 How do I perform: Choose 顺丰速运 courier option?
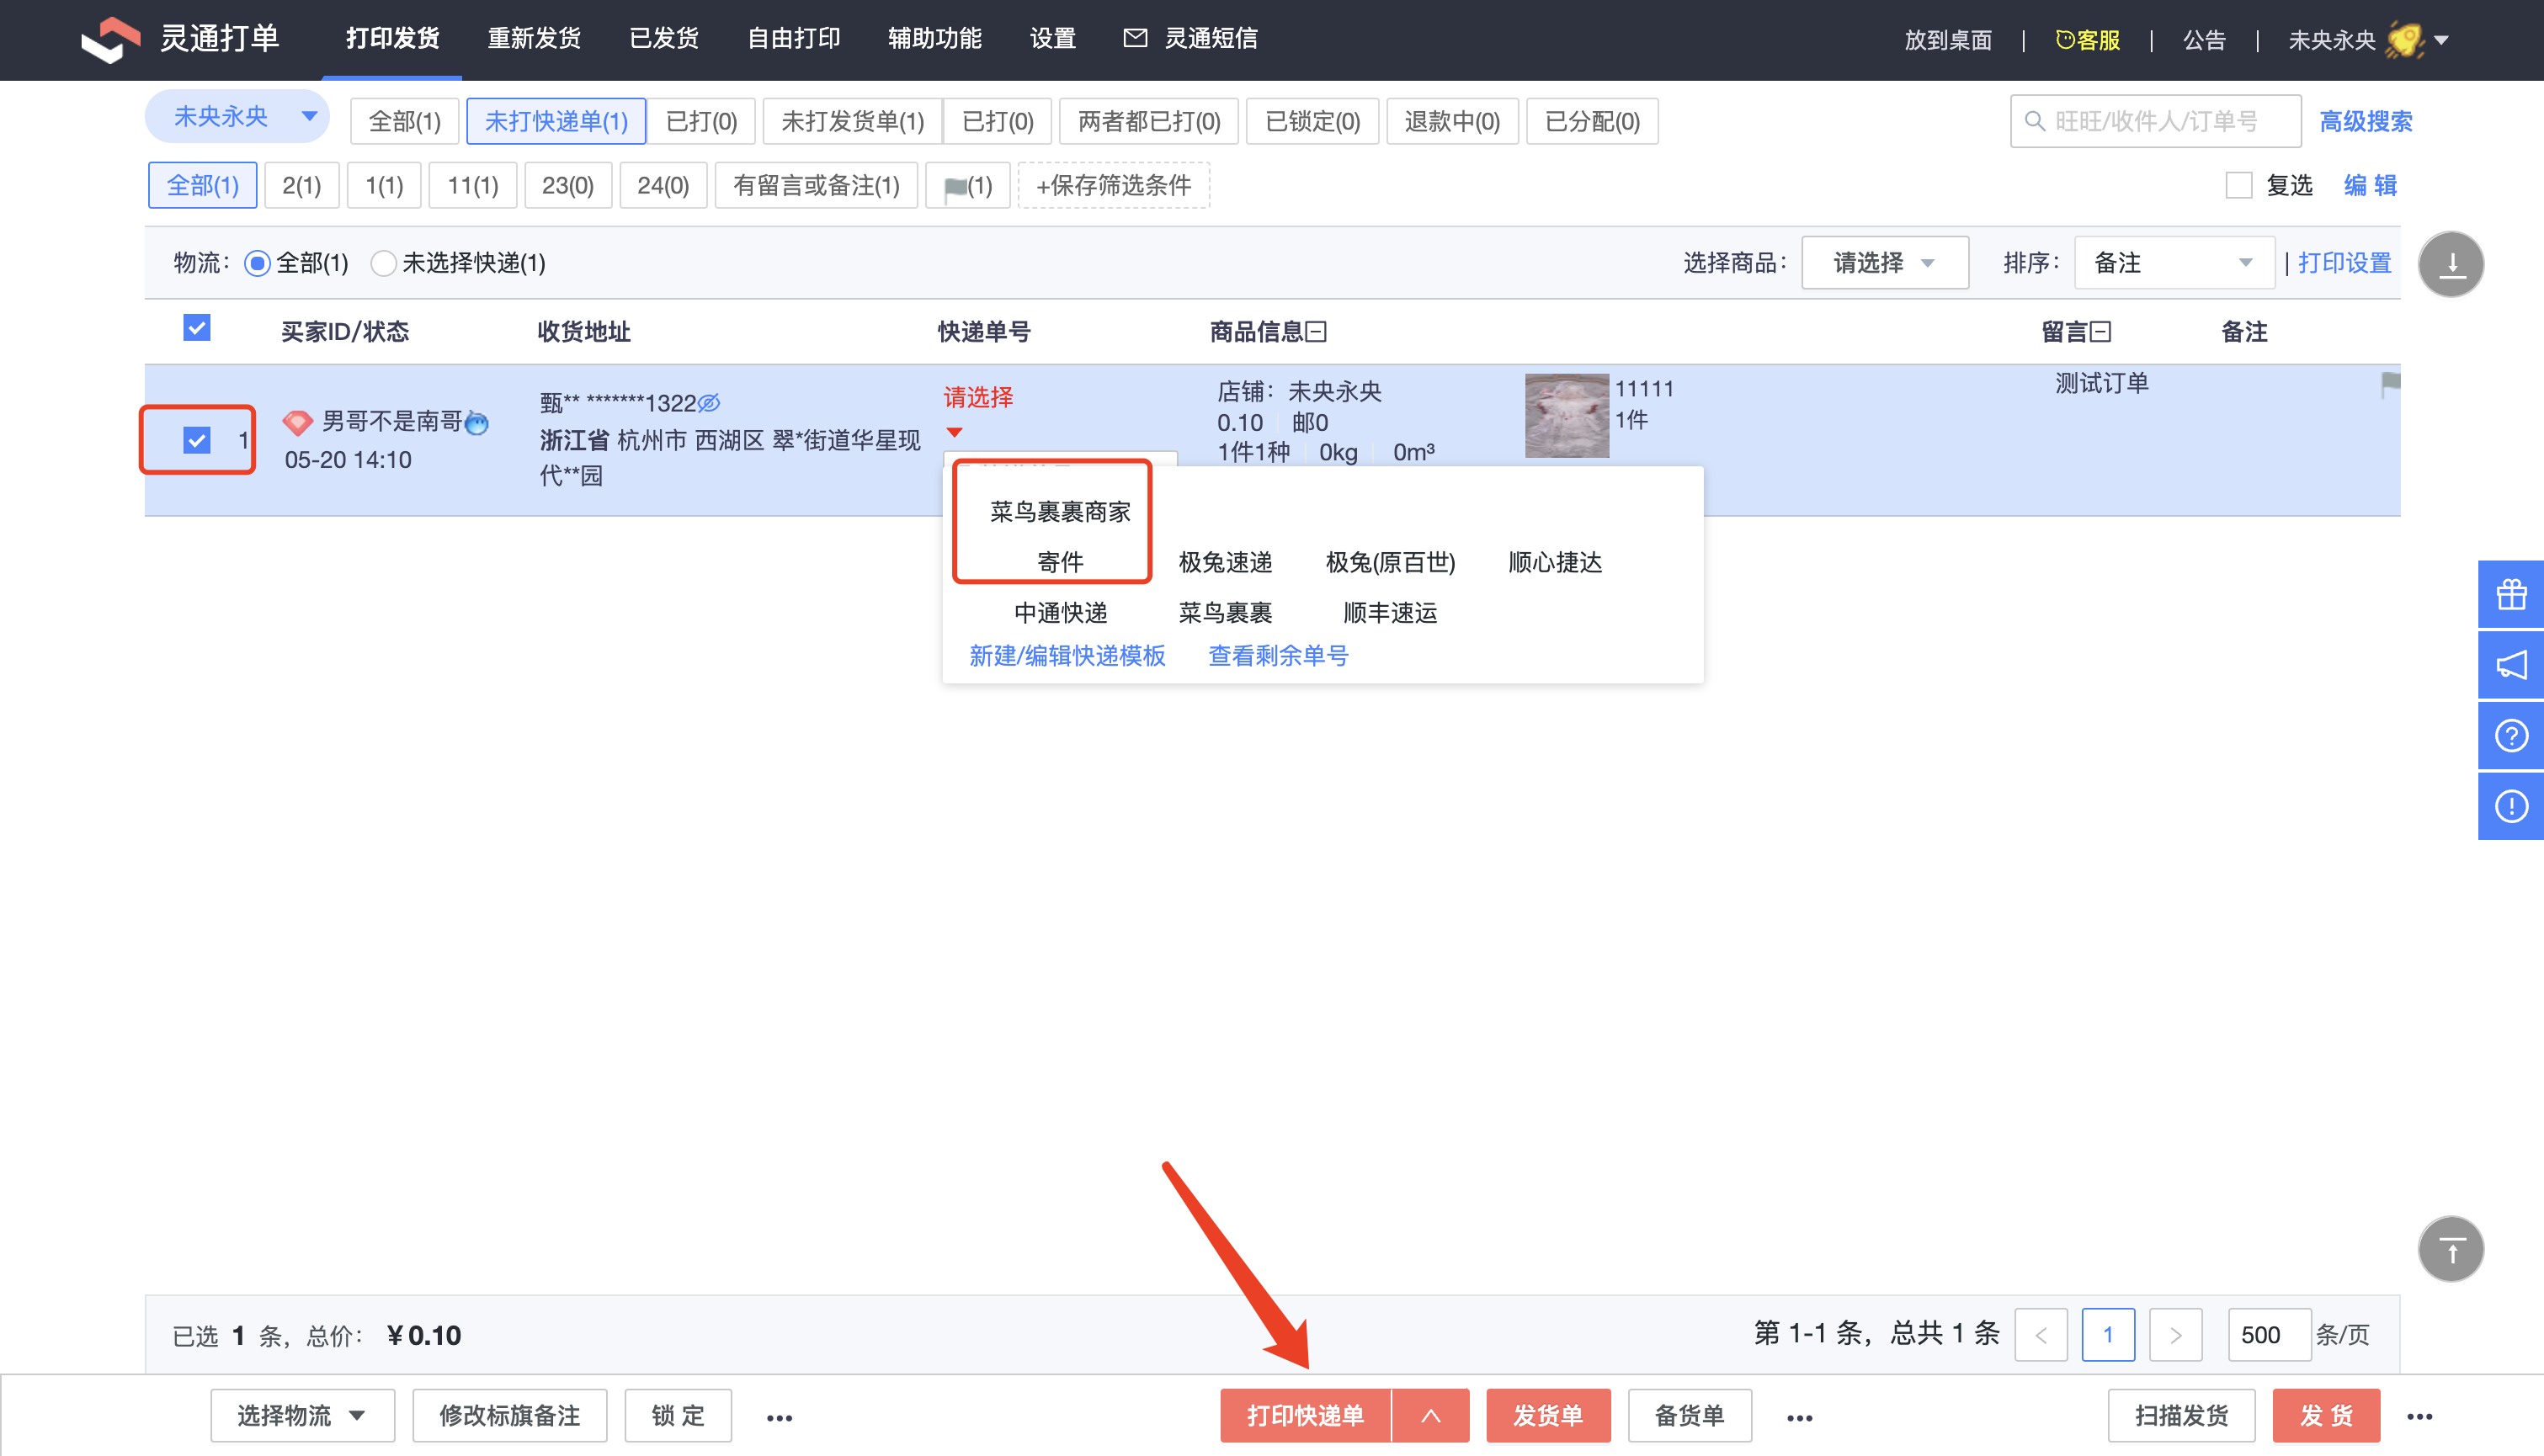(x=1389, y=612)
